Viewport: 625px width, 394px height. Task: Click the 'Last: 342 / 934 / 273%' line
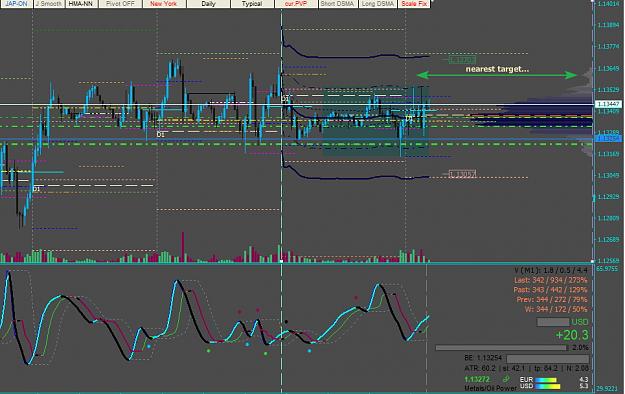(x=551, y=280)
